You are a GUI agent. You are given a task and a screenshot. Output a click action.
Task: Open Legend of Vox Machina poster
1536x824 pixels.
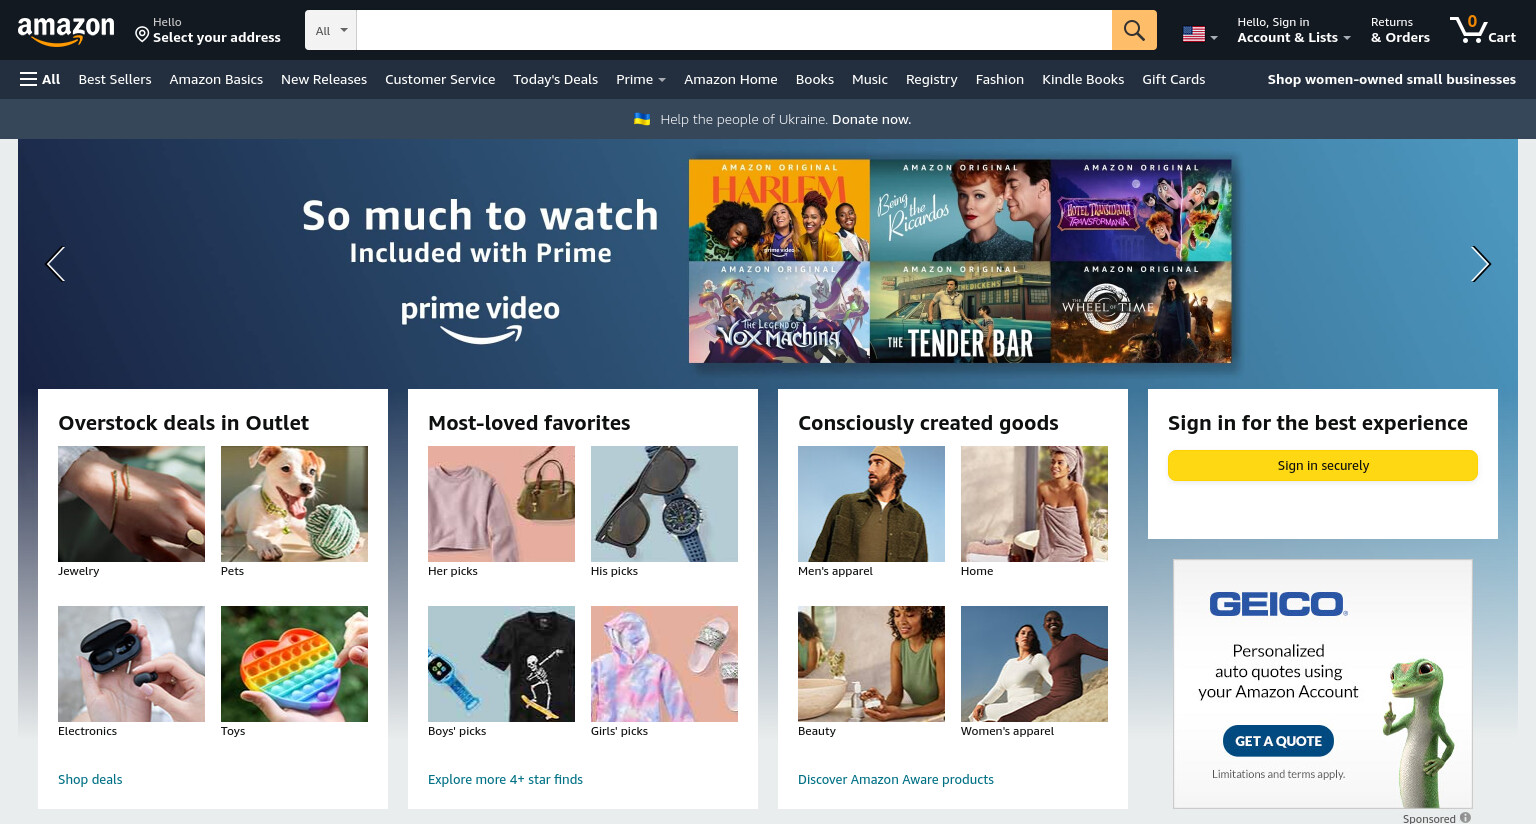click(x=779, y=312)
